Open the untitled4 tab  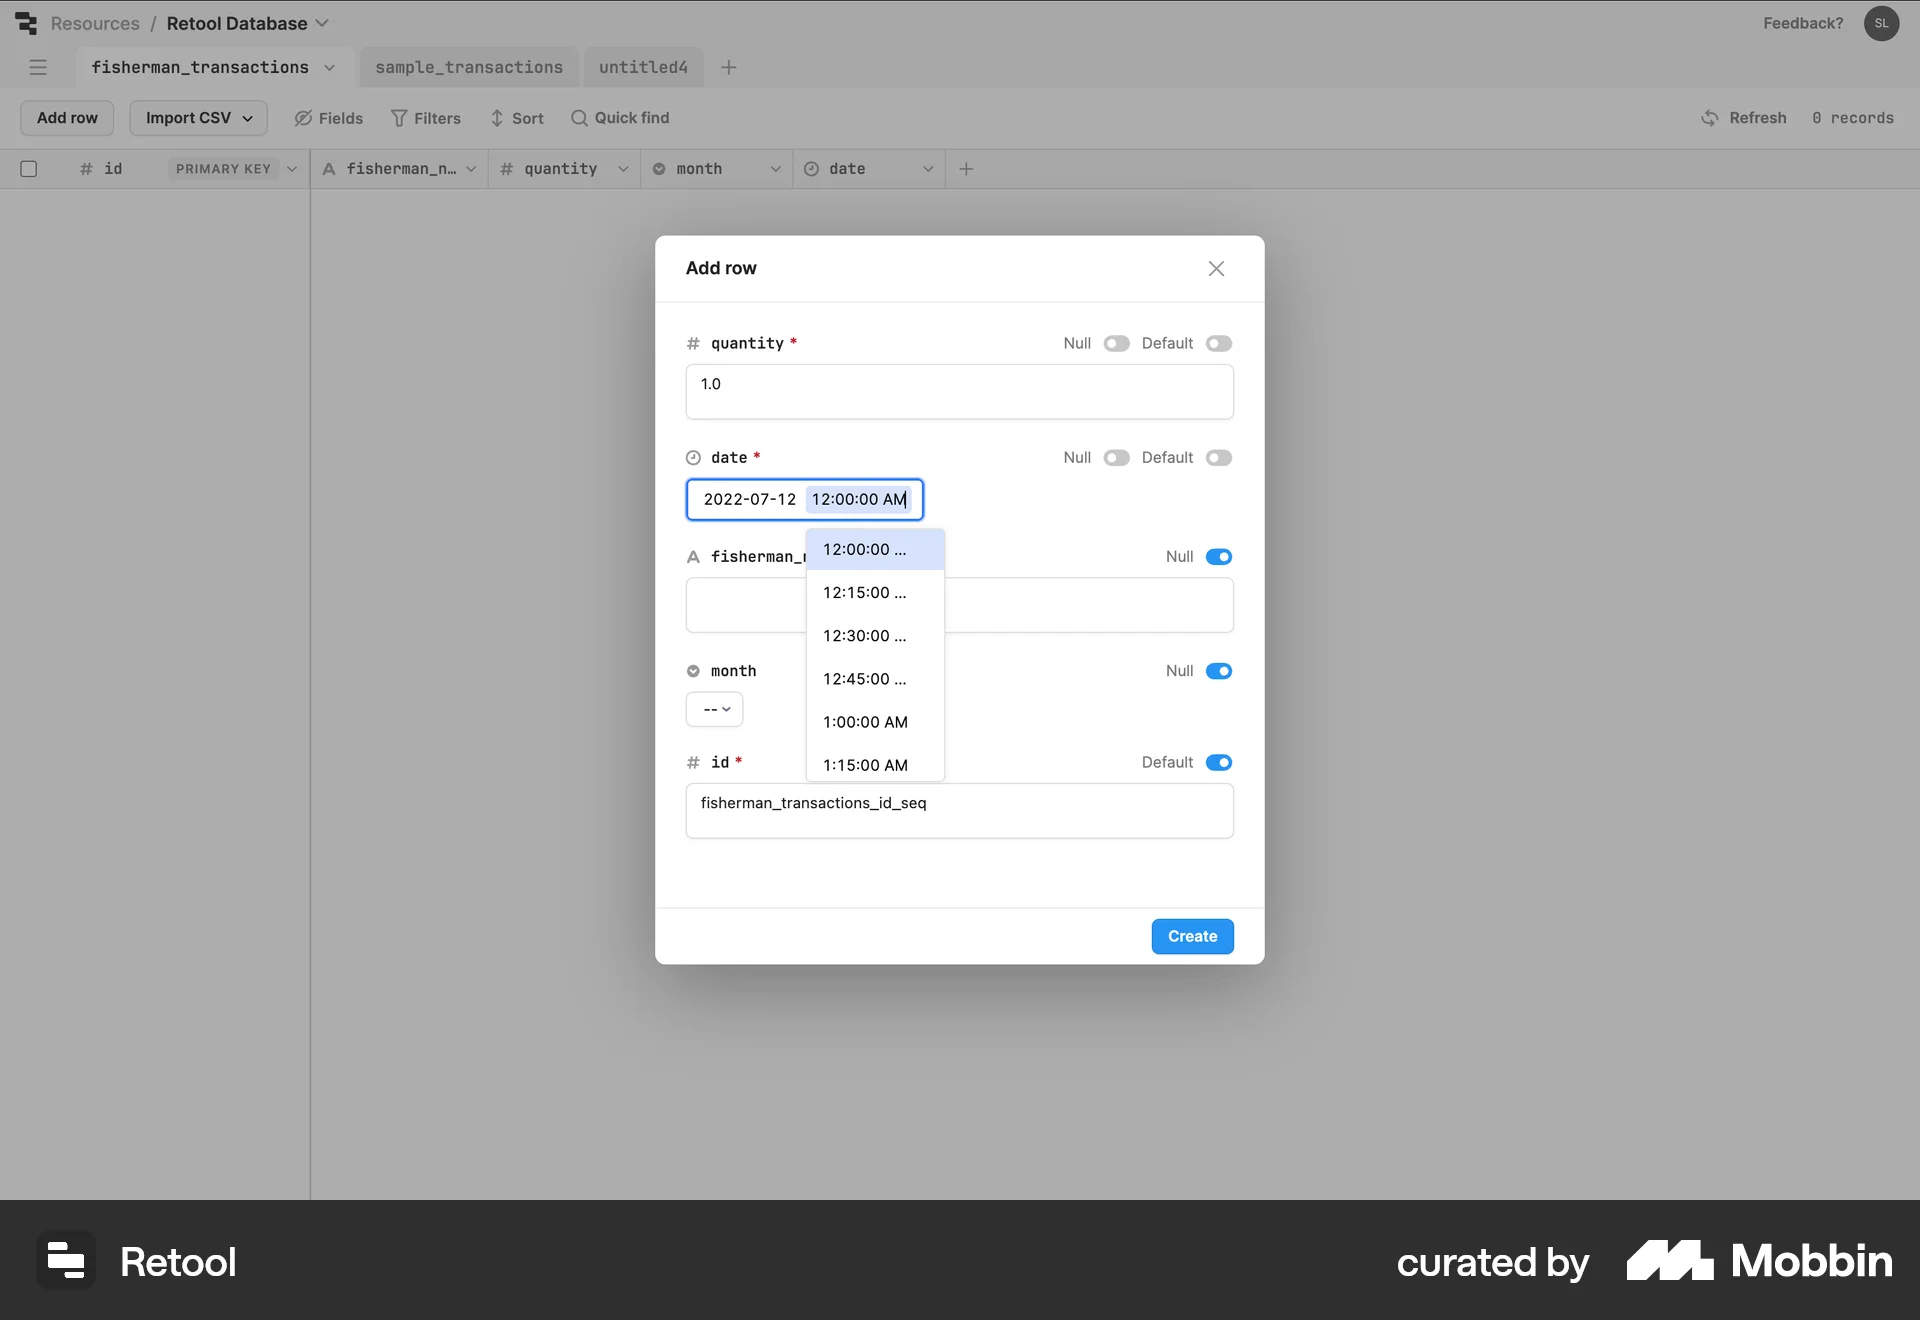pos(642,67)
